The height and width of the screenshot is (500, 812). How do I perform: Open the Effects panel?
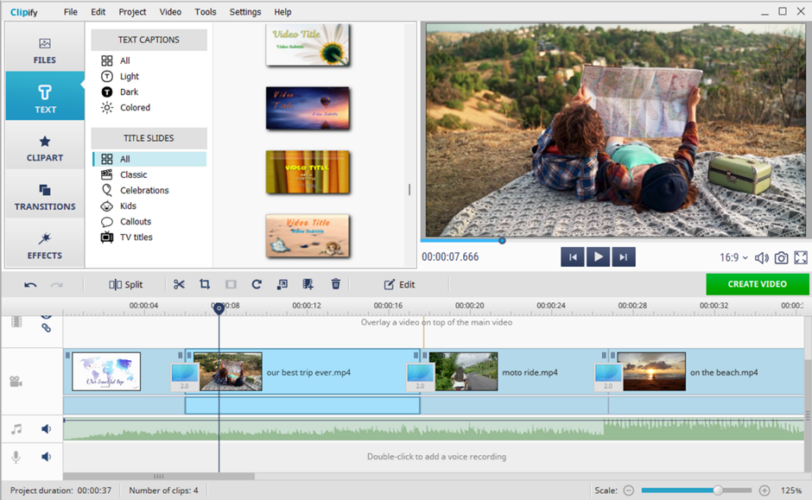45,246
